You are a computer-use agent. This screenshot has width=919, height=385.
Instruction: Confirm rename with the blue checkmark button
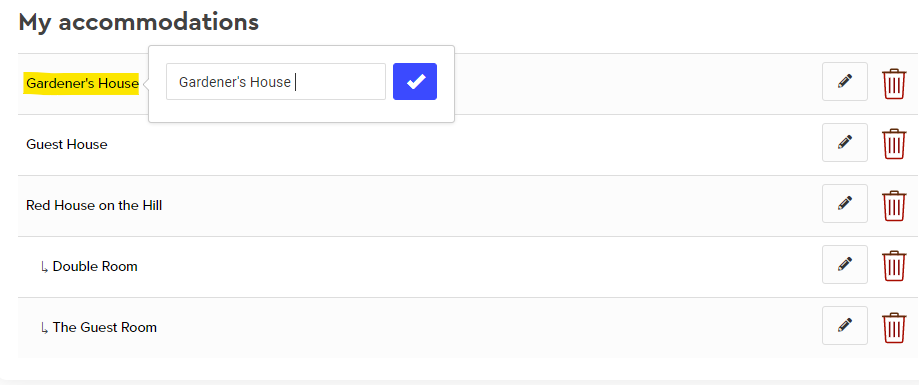[414, 81]
